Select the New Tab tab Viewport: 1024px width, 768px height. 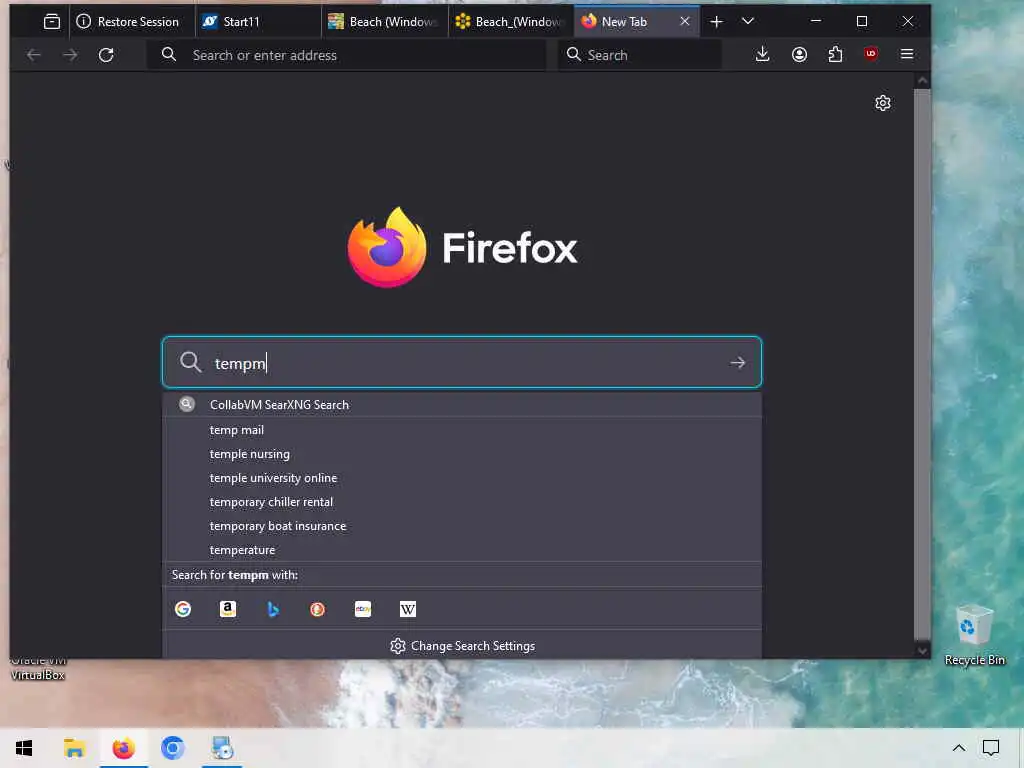(x=624, y=22)
